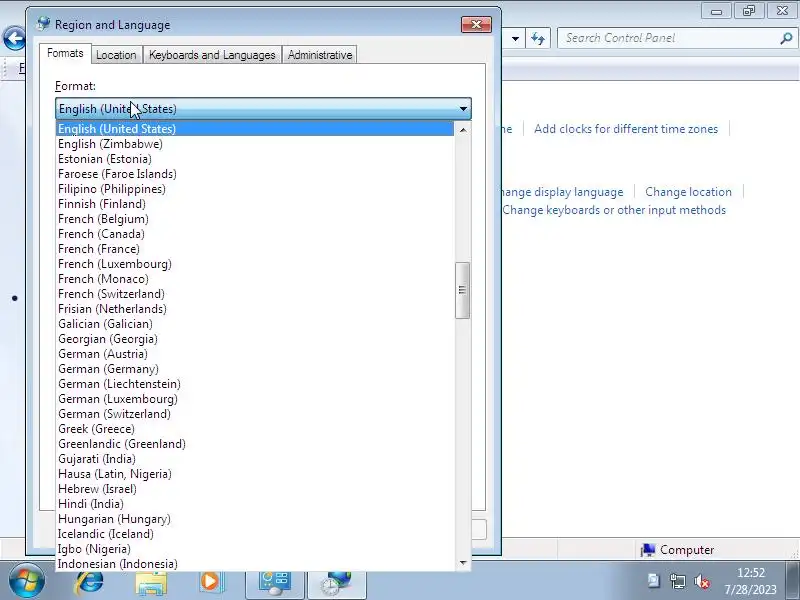Choose Finnish (Finland) format
The image size is (800, 600).
pyautogui.click(x=254, y=204)
